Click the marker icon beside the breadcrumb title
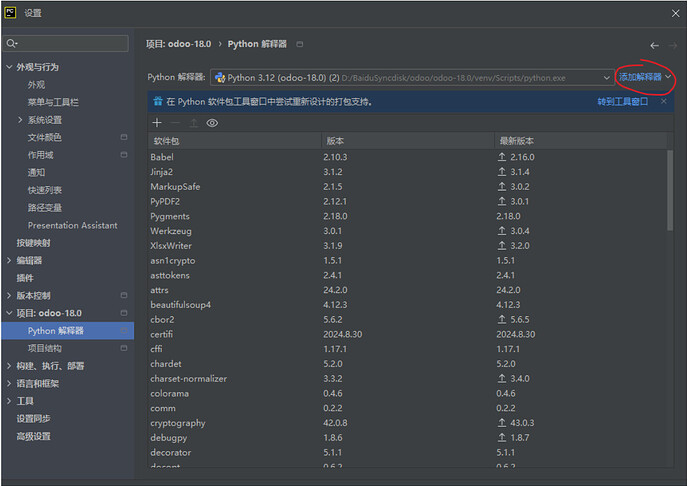This screenshot has height=486, width=690. 300,44
